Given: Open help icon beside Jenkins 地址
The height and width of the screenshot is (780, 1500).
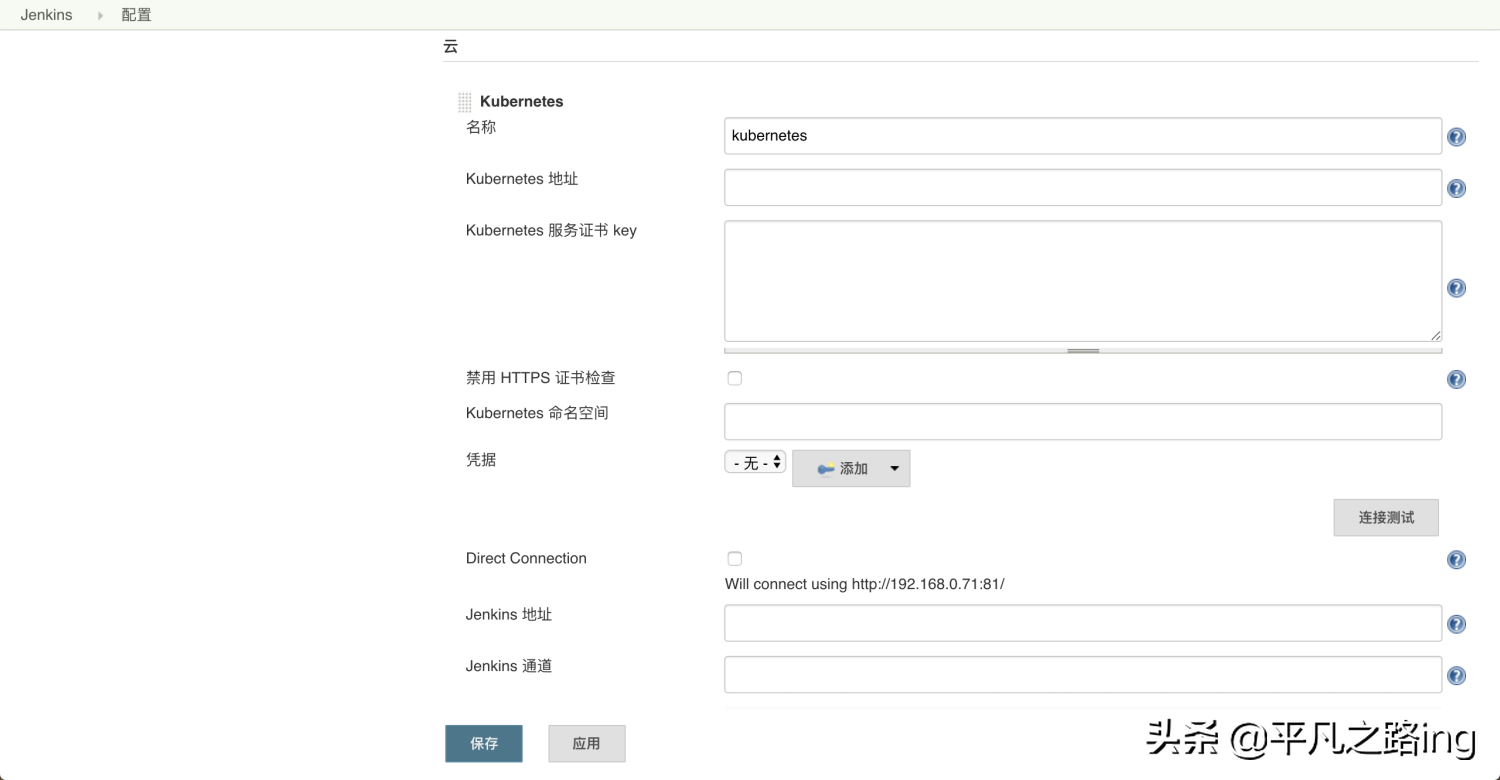Looking at the screenshot, I should point(1456,624).
